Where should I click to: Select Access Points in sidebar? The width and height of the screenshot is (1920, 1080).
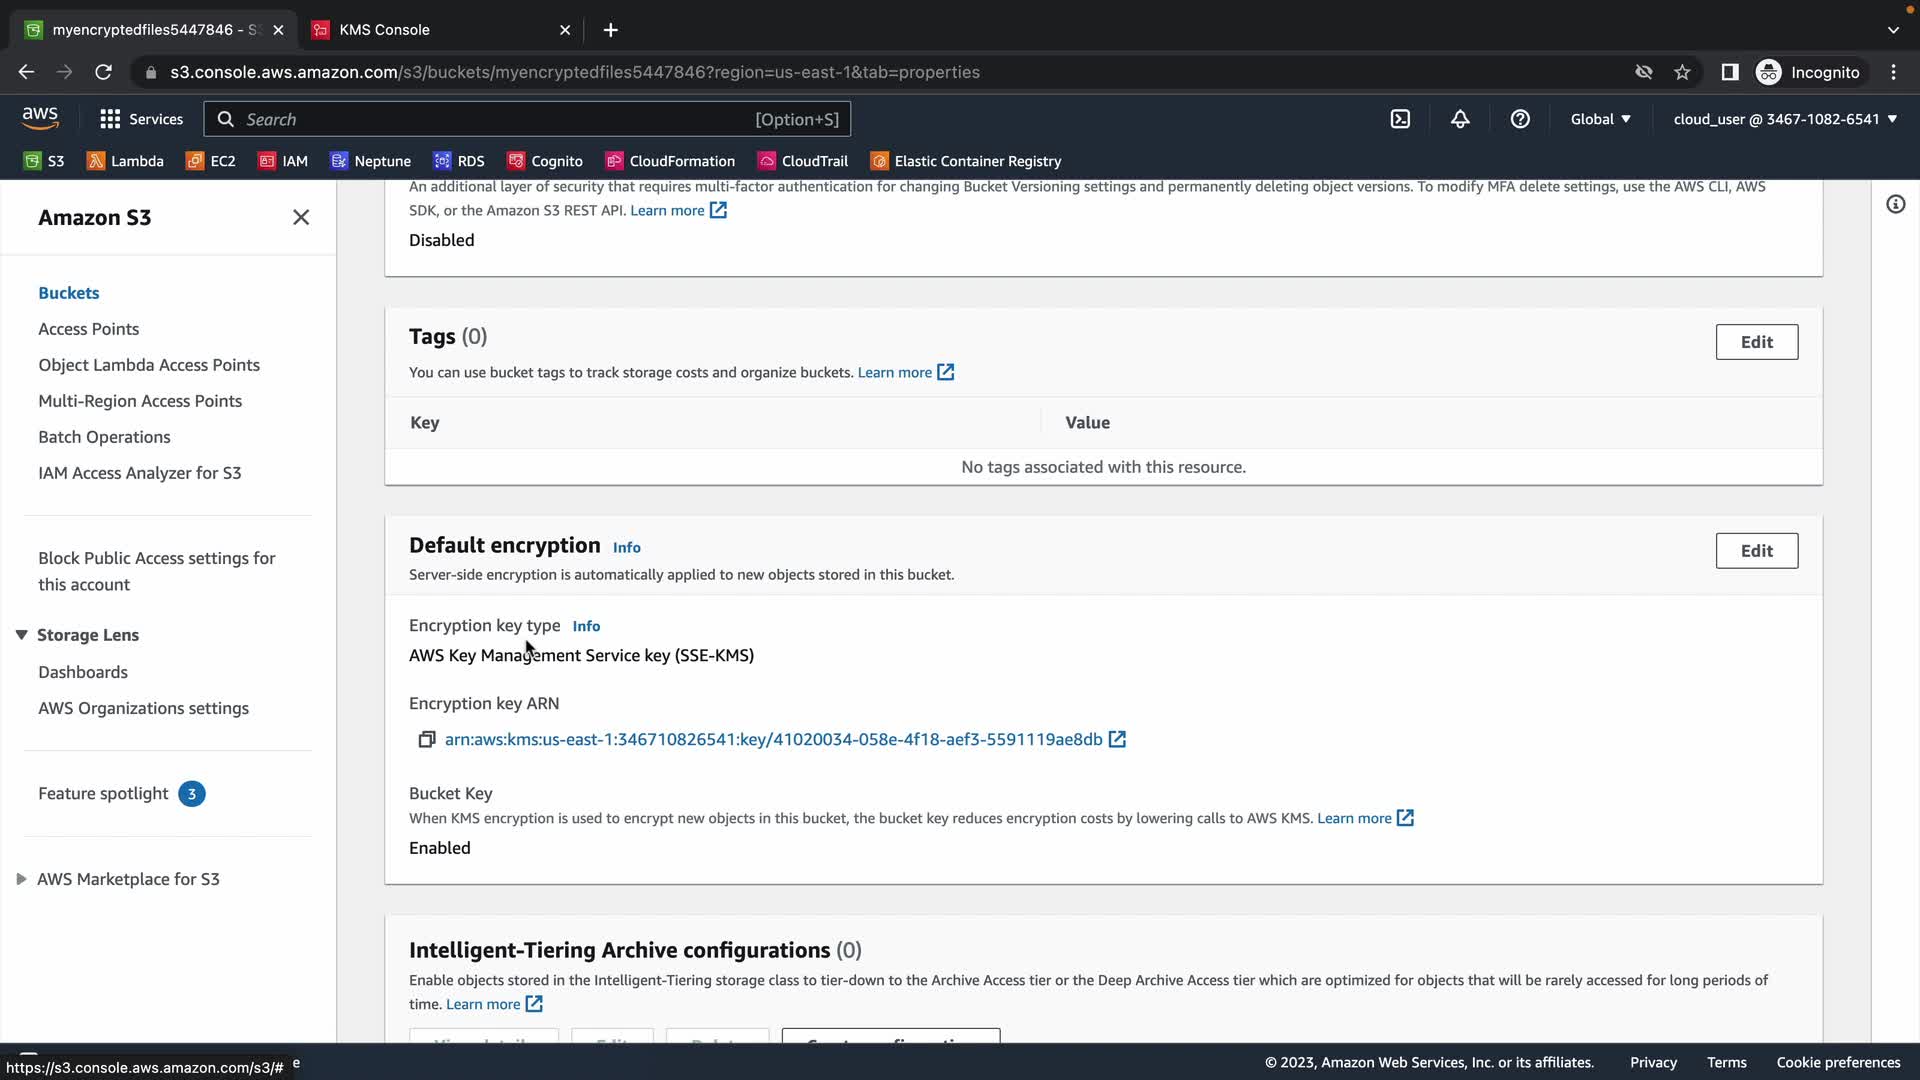tap(88, 329)
